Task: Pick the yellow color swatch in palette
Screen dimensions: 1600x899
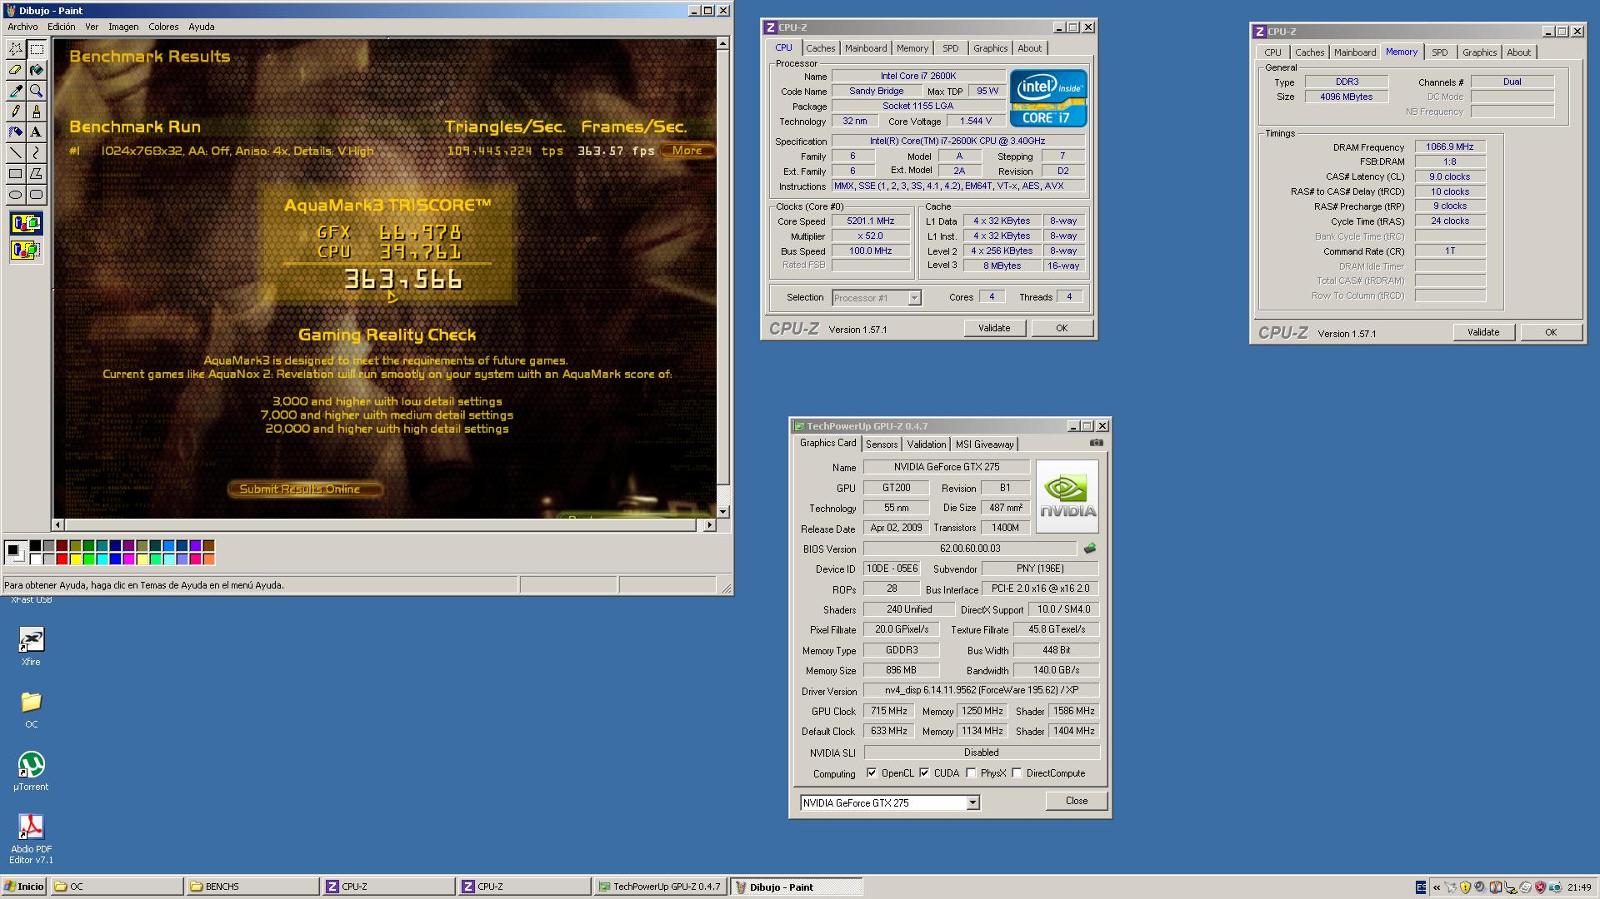Action: click(x=75, y=558)
